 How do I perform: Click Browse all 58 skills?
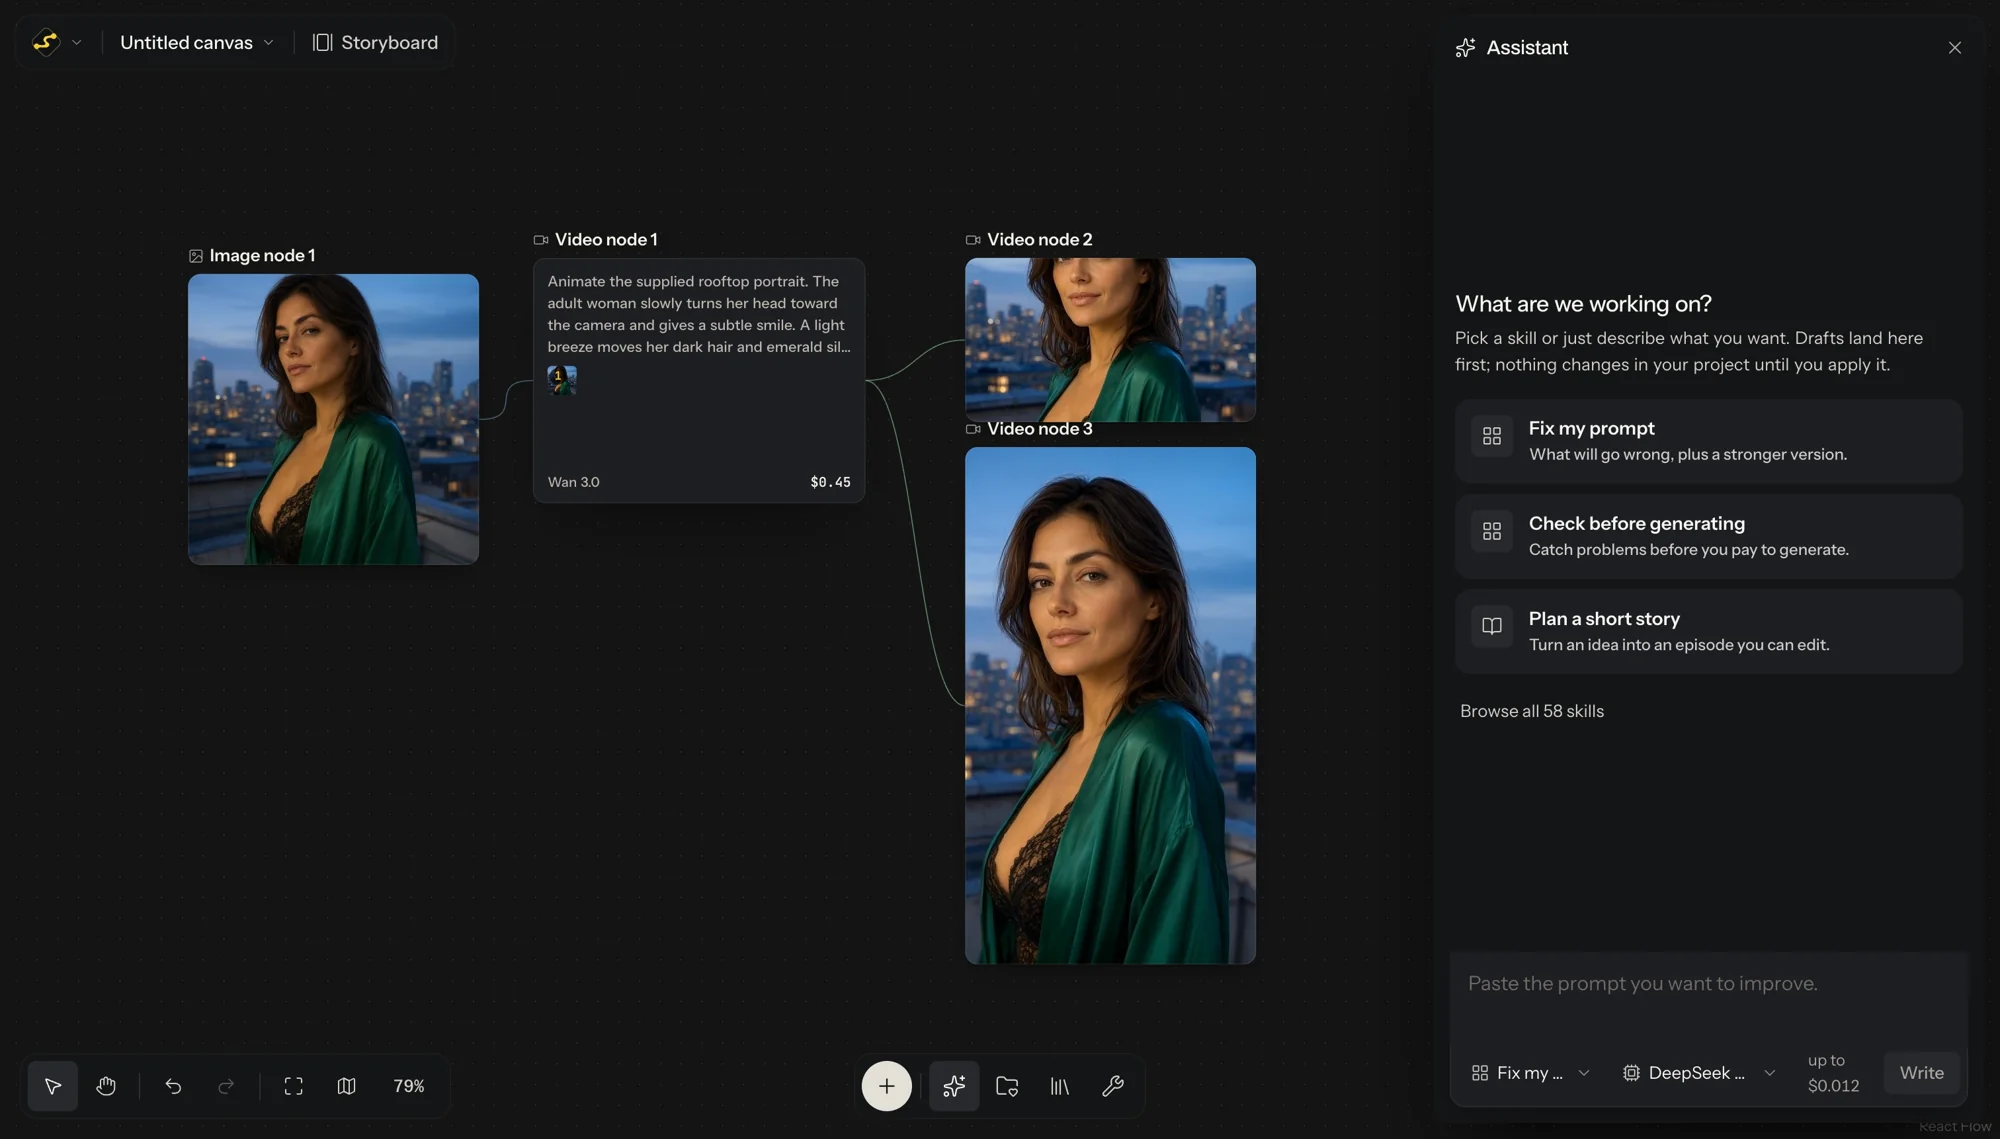1531,711
